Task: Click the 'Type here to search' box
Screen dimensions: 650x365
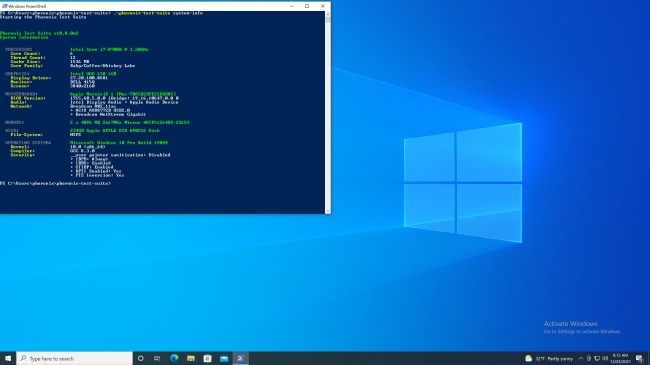Action: 75,358
